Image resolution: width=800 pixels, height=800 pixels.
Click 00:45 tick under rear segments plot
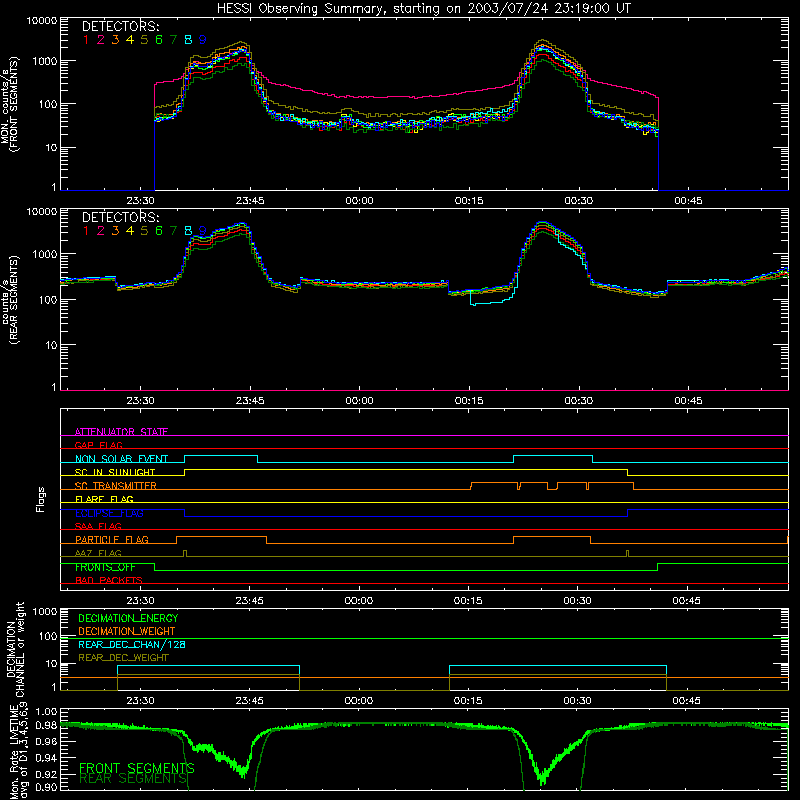click(x=688, y=401)
